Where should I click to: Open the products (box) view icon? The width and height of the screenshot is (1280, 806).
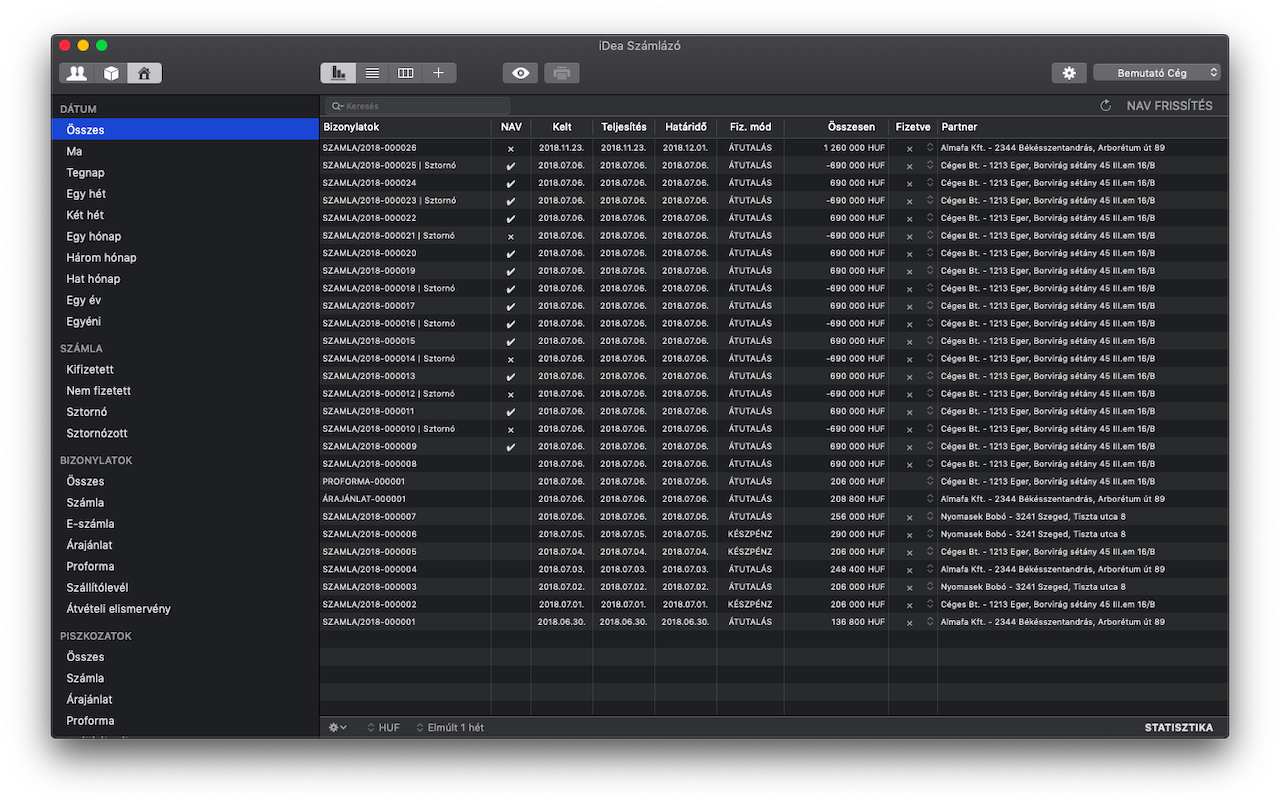111,73
